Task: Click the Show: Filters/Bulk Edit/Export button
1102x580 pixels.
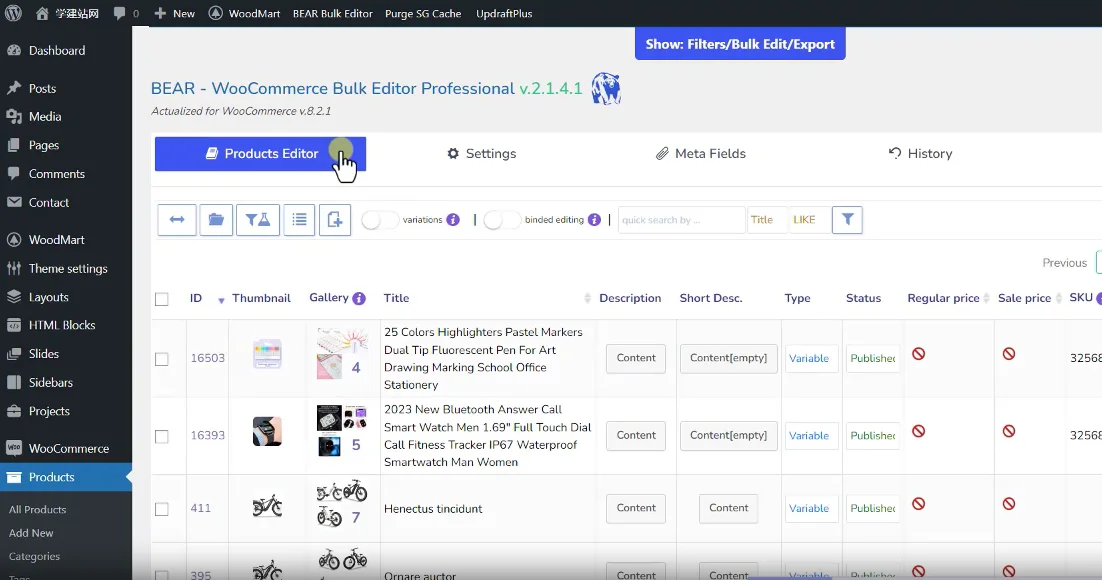Action: click(x=739, y=43)
